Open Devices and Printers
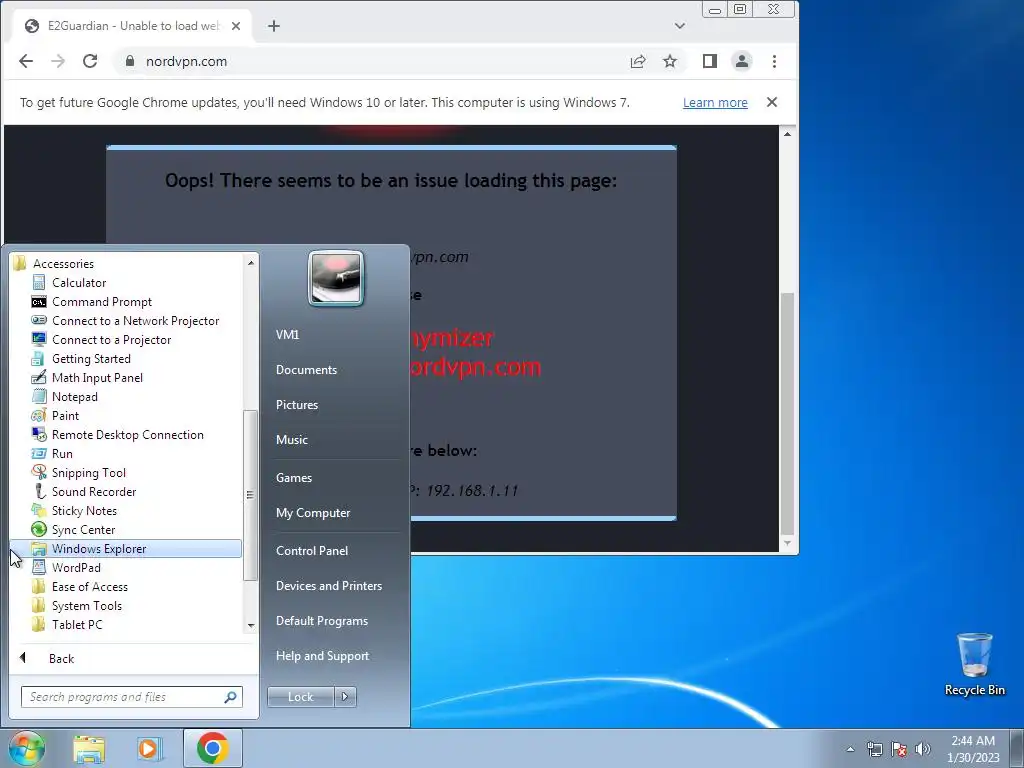Viewport: 1024px width, 768px height. pos(328,586)
